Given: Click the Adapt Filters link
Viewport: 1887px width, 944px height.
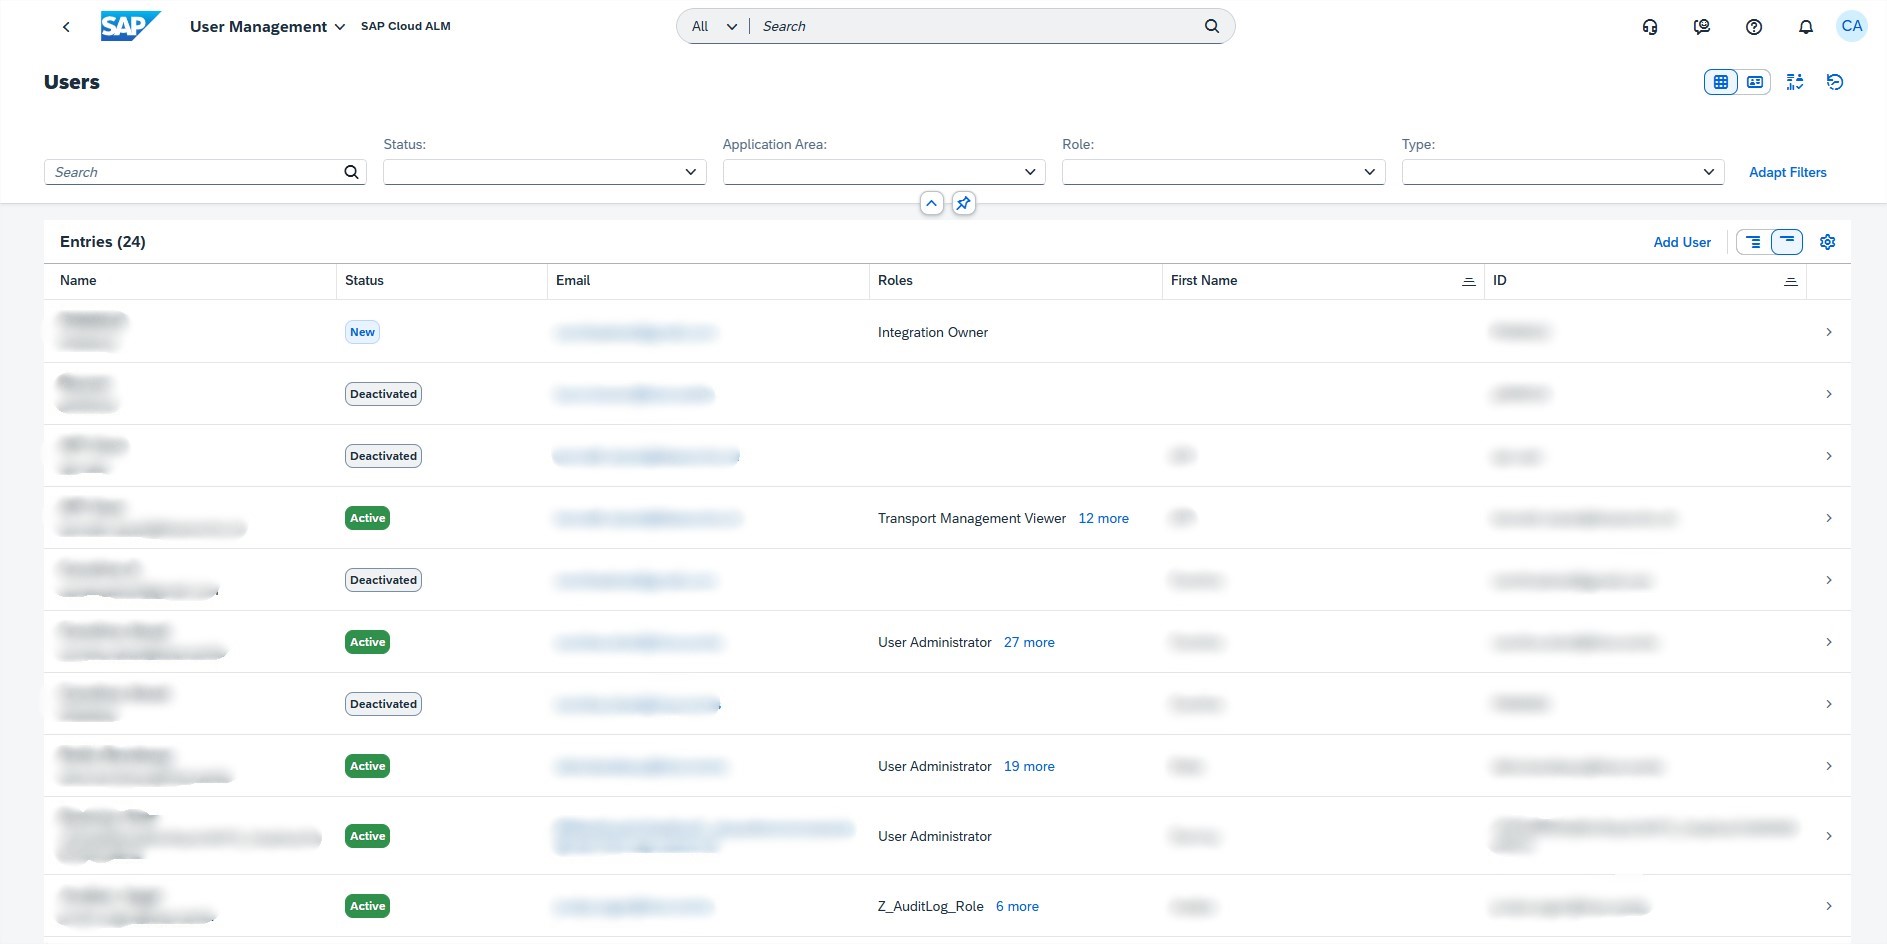Looking at the screenshot, I should (x=1787, y=172).
